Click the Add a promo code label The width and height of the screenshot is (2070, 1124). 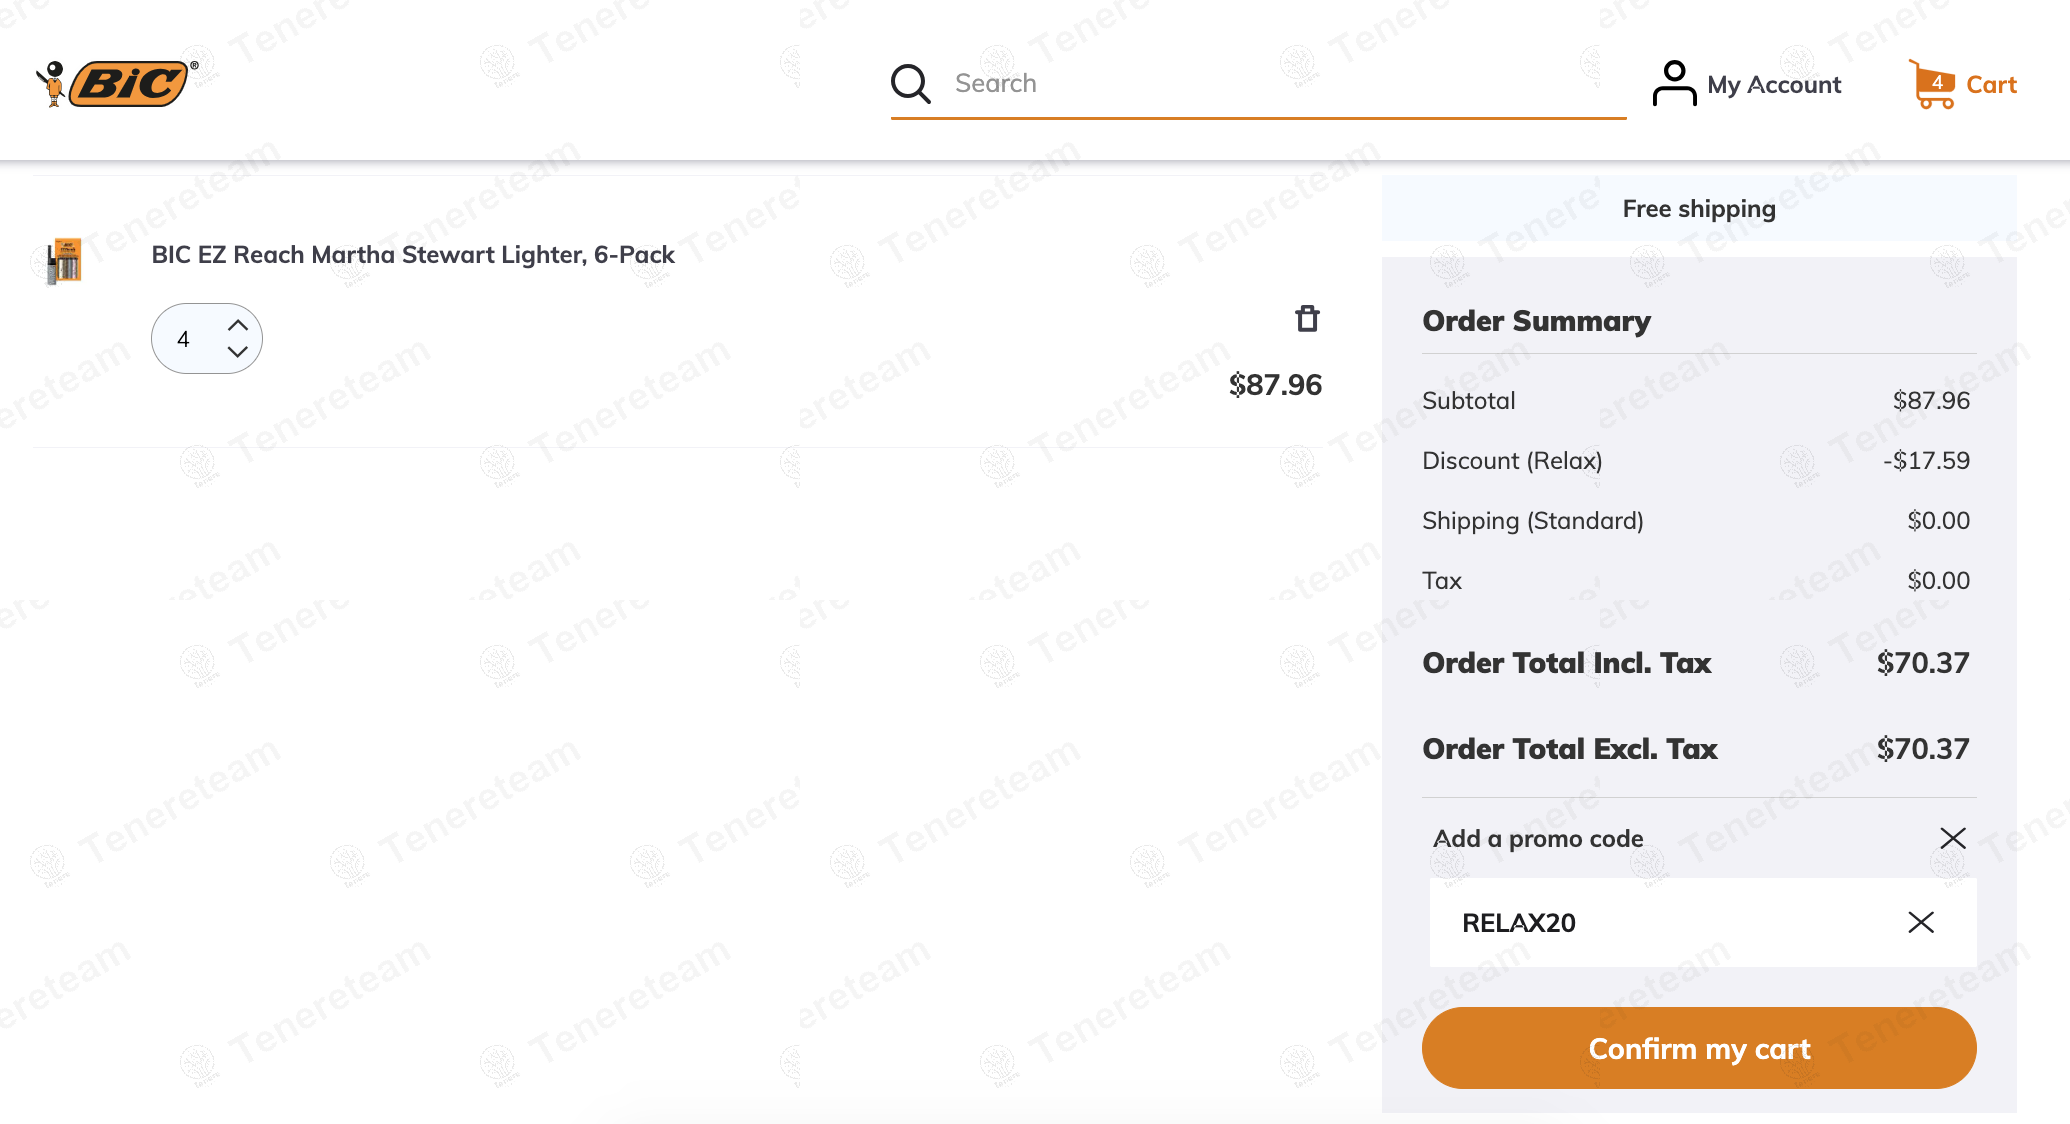point(1538,839)
